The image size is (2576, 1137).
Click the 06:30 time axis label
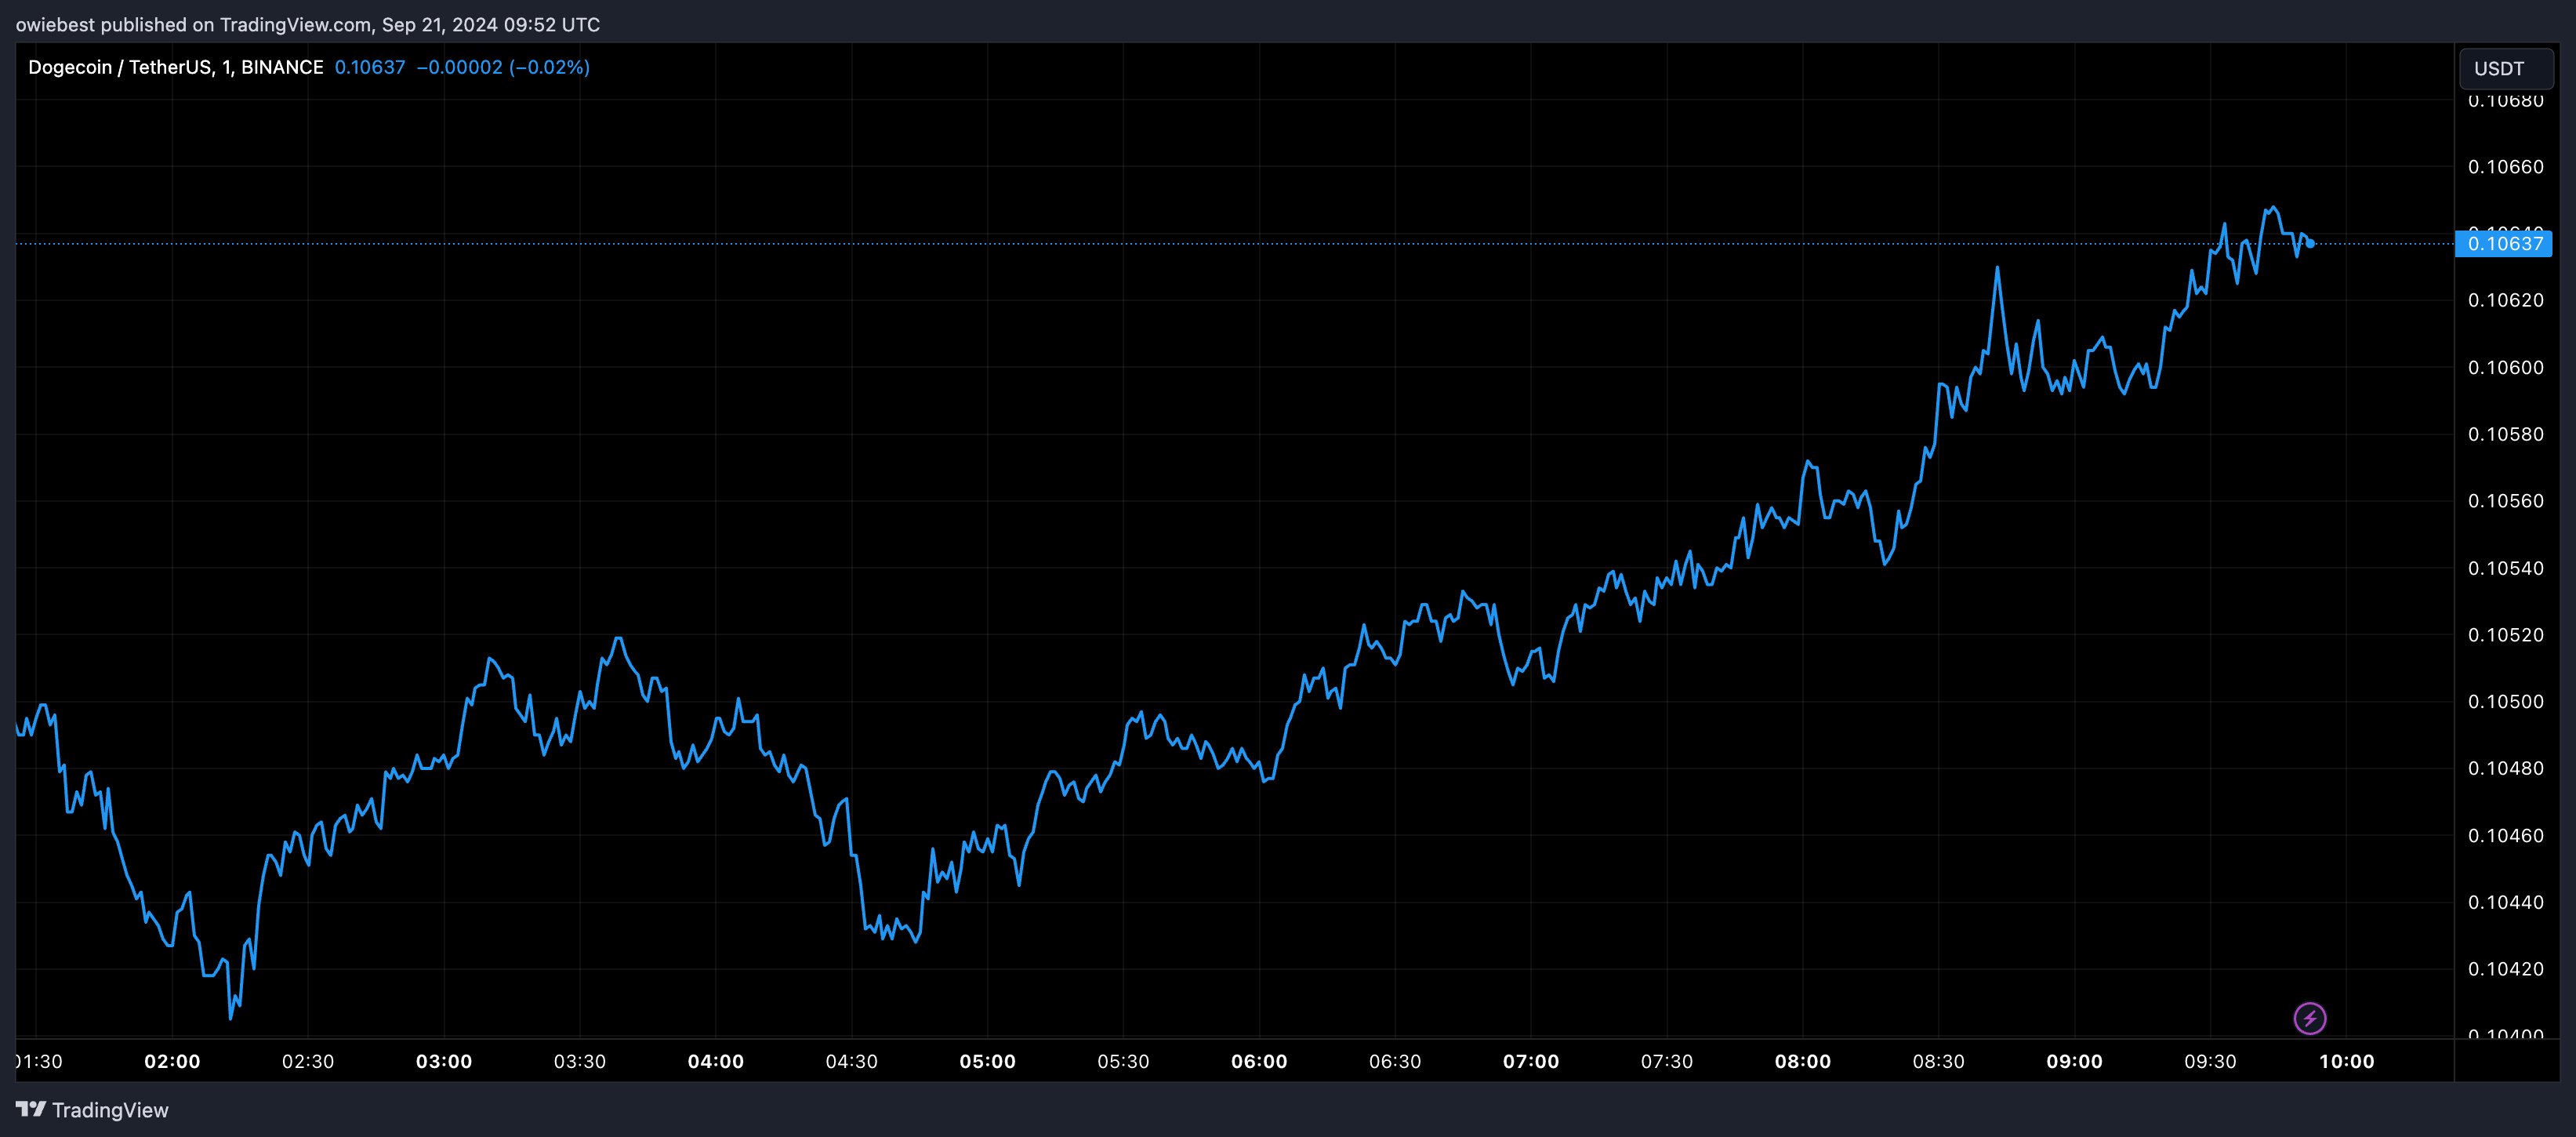1394,1061
